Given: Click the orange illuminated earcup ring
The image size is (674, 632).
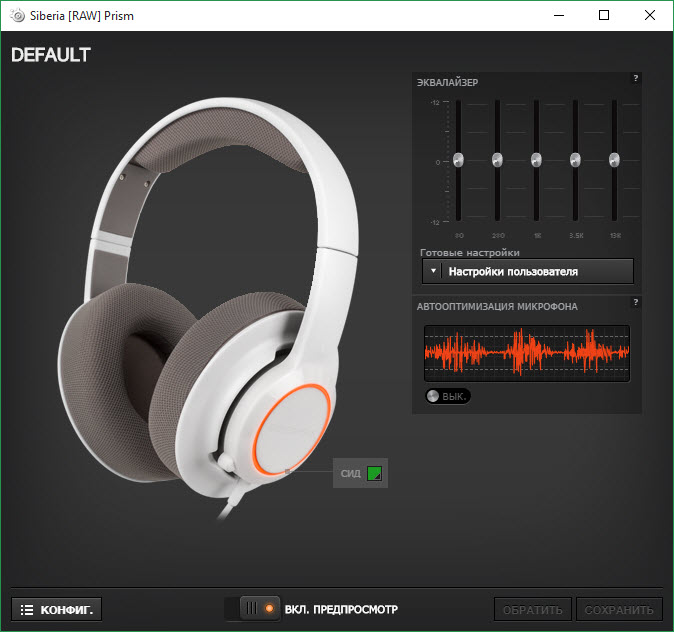Looking at the screenshot, I should point(291,430).
